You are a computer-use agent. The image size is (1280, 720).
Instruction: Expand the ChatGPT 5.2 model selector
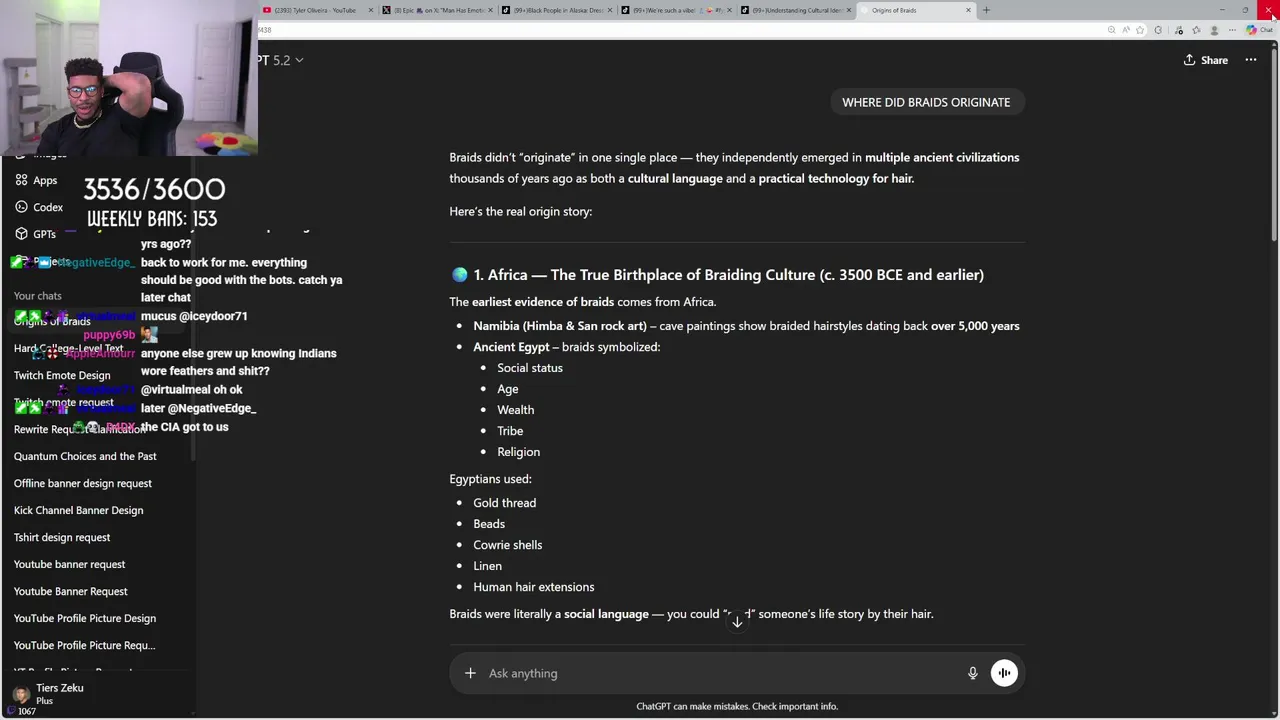[281, 60]
